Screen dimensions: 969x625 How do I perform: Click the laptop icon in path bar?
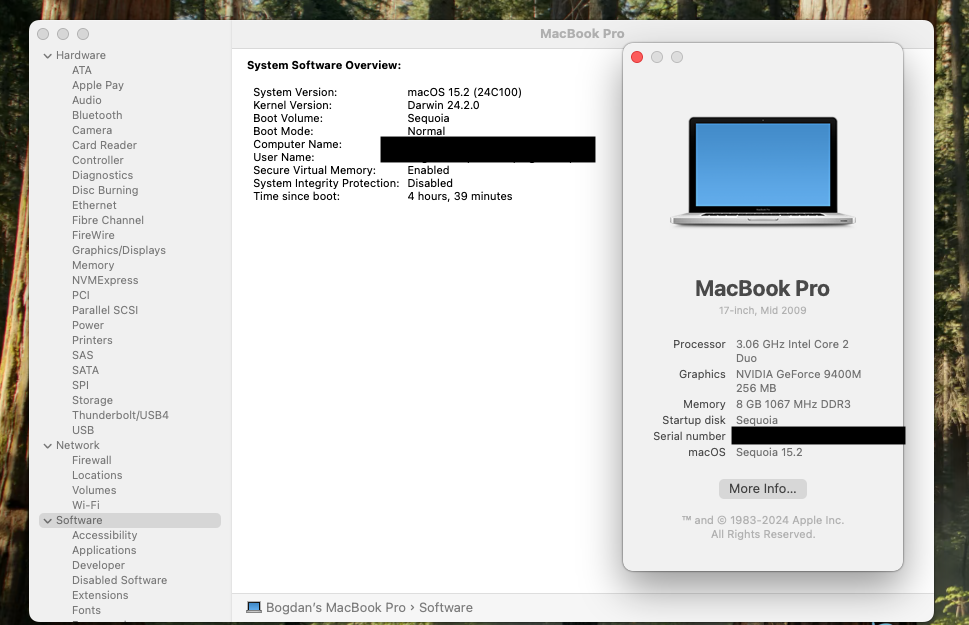tap(253, 608)
